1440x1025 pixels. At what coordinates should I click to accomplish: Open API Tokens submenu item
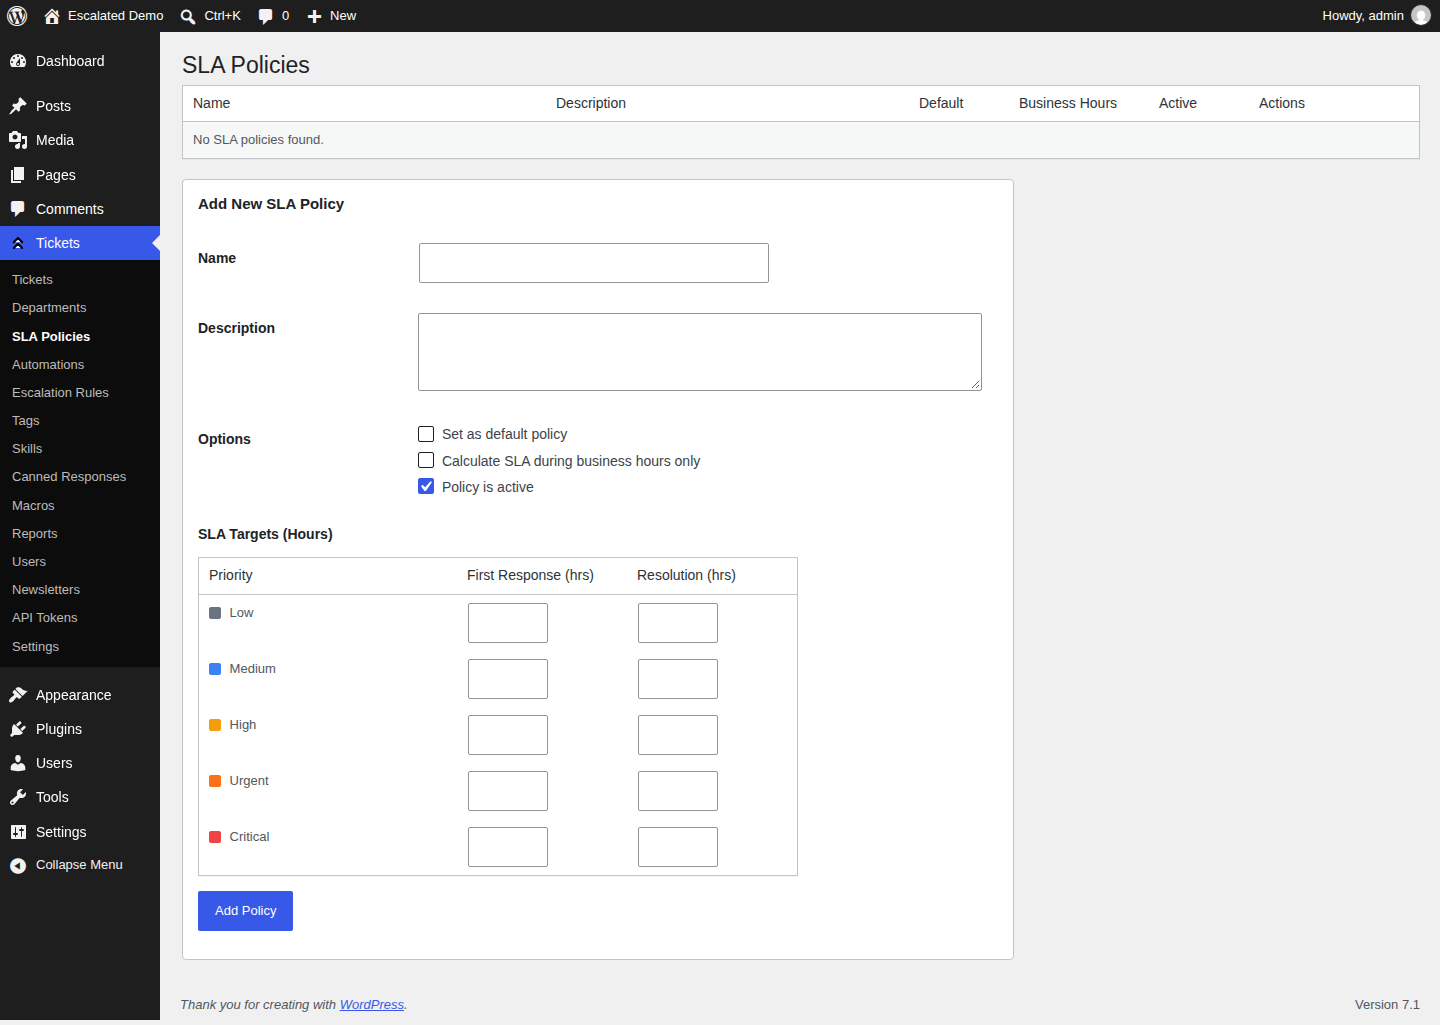tap(45, 618)
